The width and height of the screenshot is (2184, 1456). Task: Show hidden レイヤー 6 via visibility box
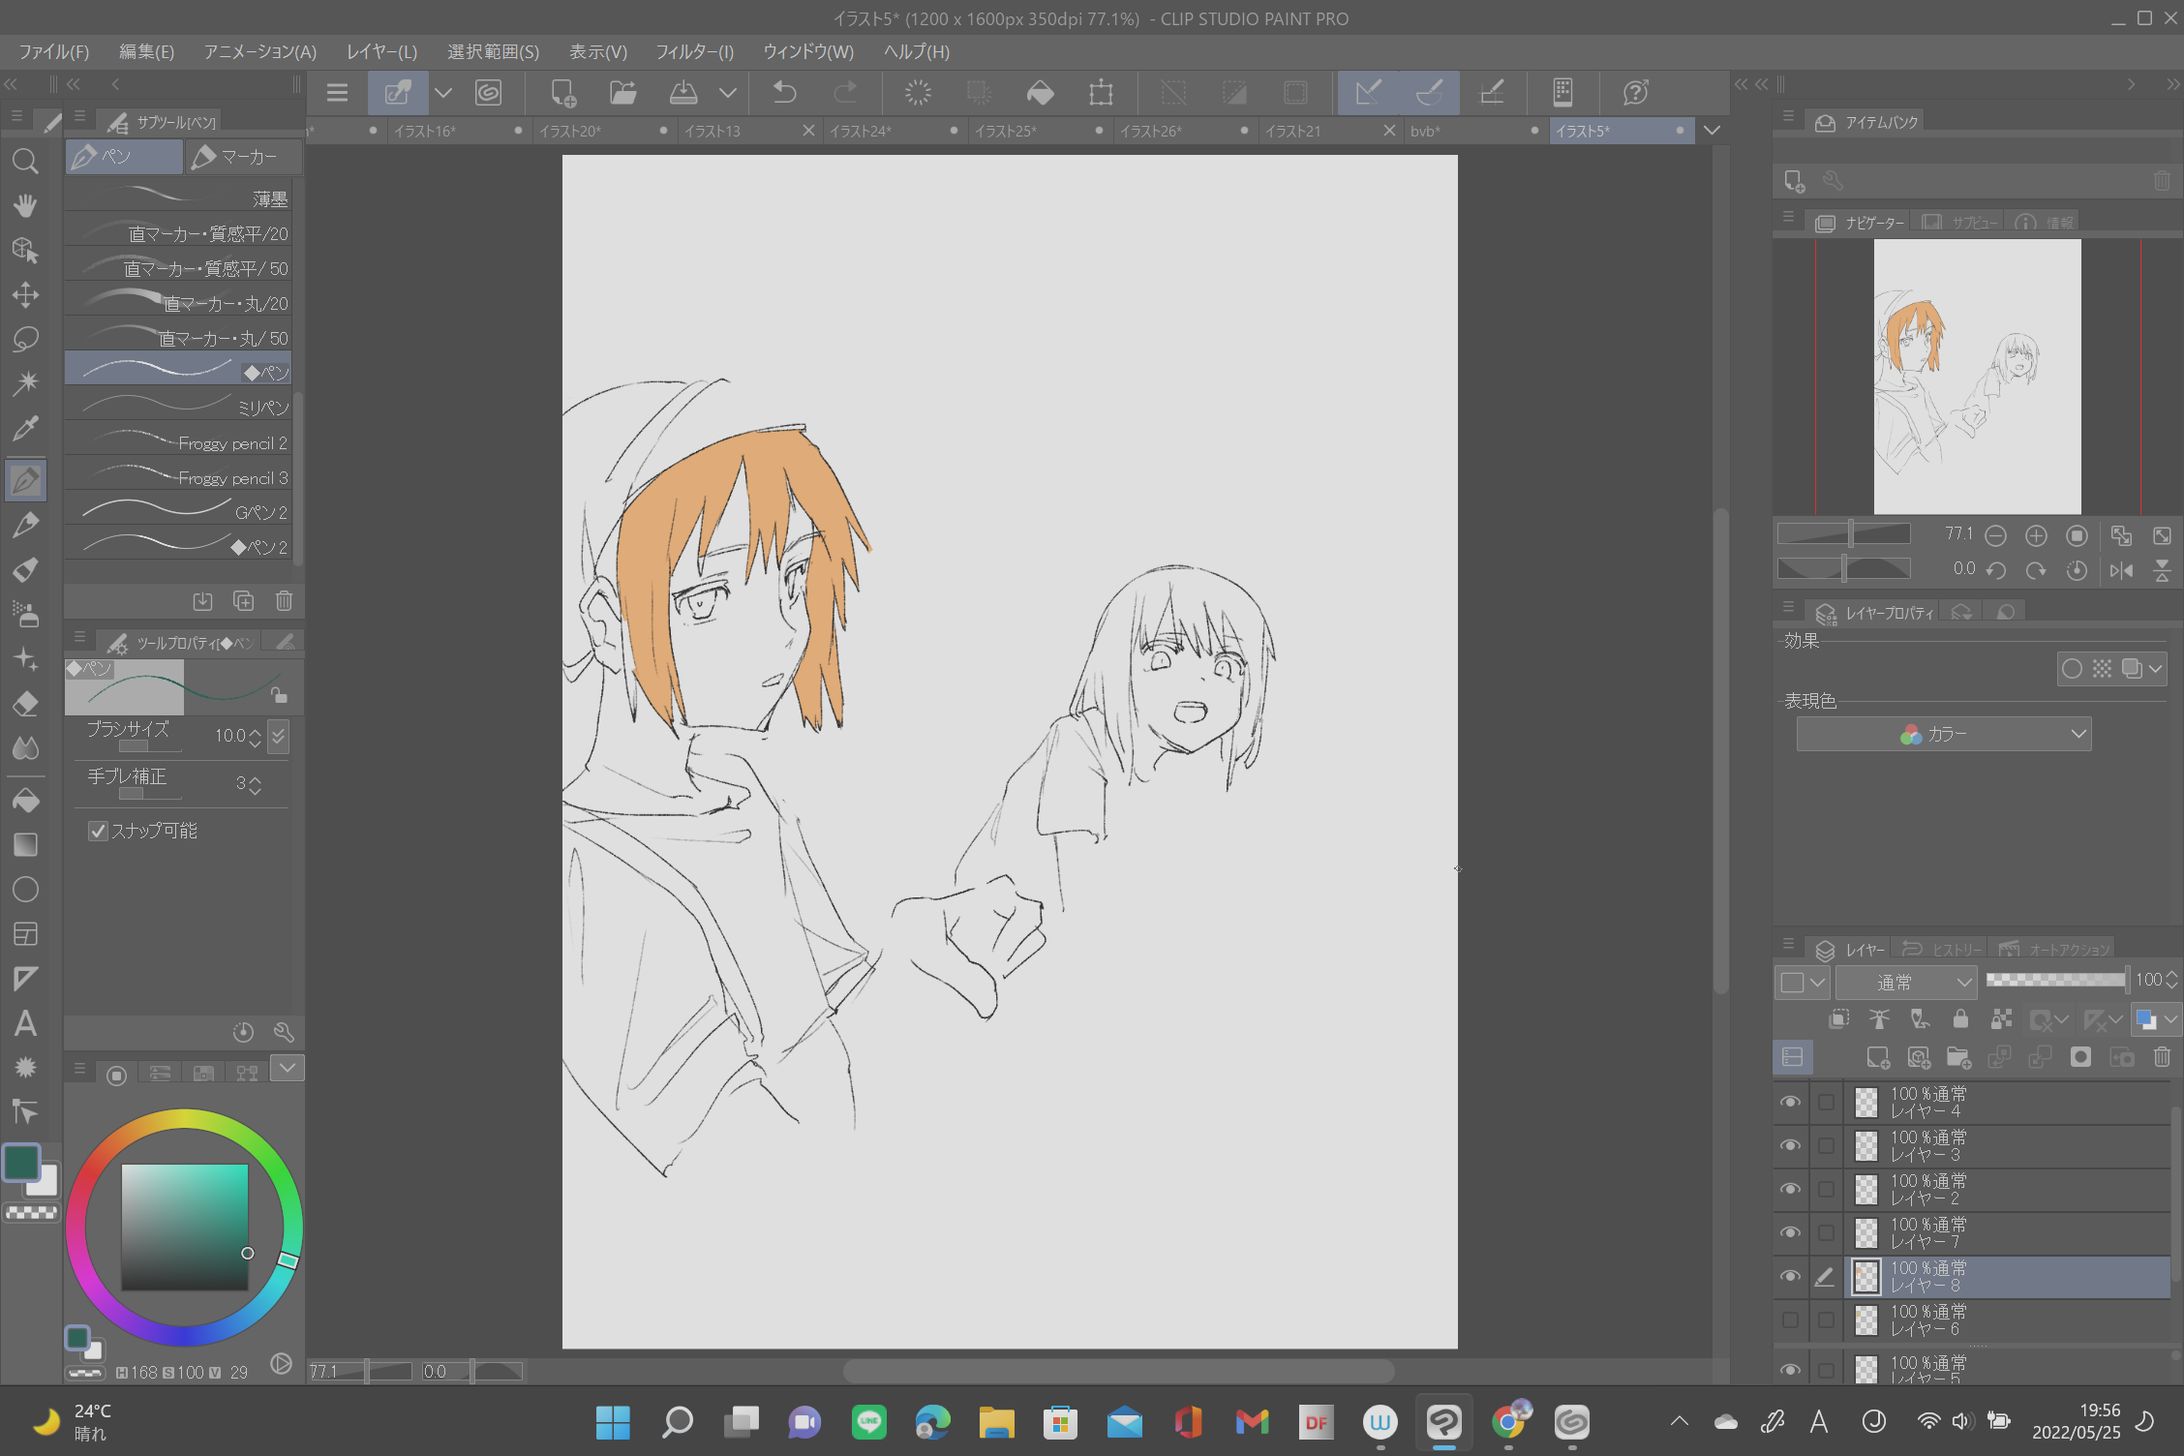[x=1790, y=1320]
